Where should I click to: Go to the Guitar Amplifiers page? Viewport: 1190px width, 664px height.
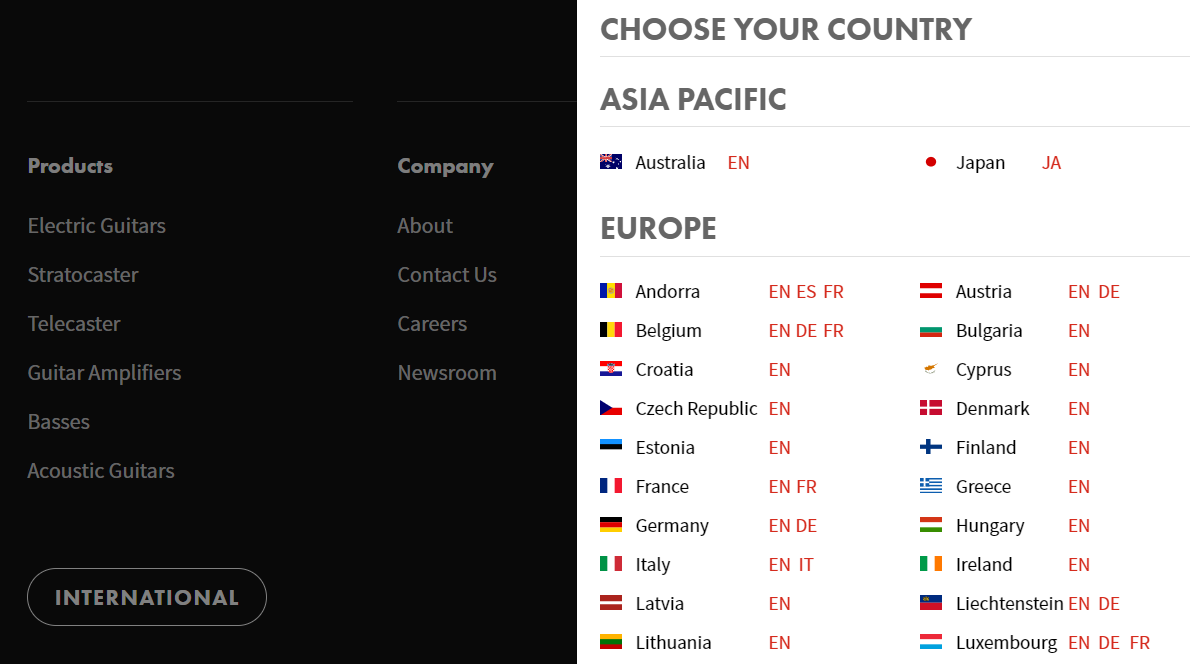(104, 373)
